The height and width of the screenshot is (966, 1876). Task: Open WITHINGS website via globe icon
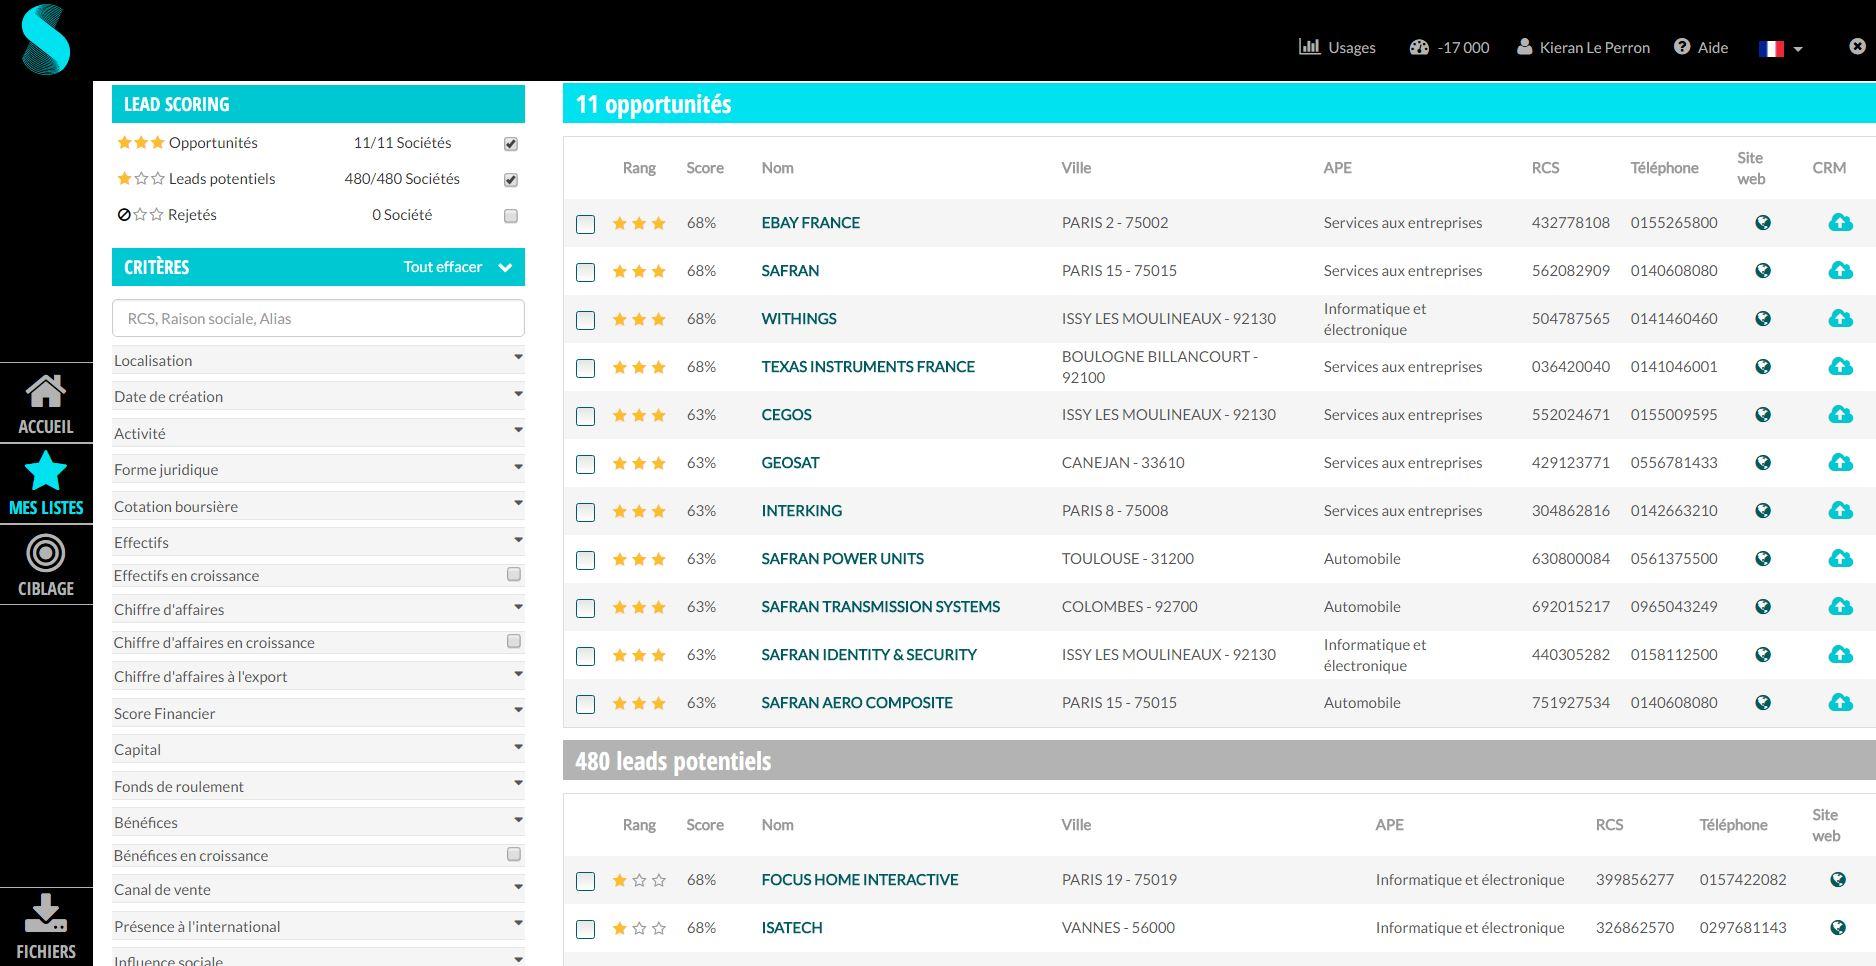click(1763, 318)
